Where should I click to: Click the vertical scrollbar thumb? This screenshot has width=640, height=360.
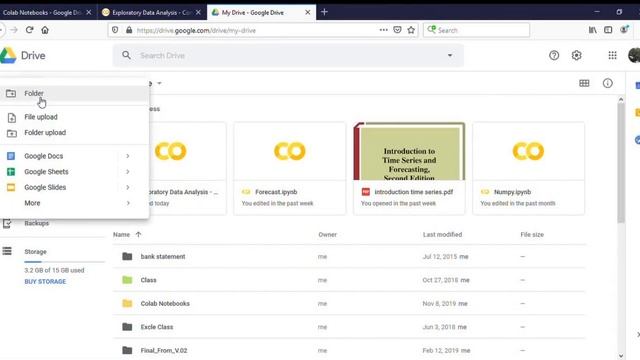[621, 162]
